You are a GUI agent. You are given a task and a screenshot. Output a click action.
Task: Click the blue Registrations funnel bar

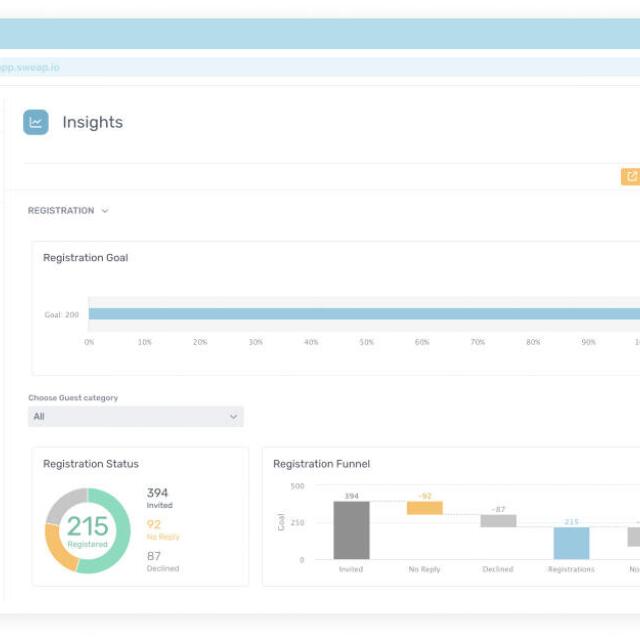(571, 543)
